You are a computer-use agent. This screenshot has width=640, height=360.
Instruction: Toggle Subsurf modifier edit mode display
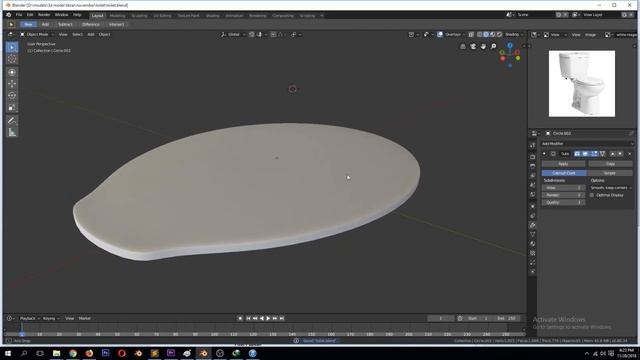(x=594, y=153)
